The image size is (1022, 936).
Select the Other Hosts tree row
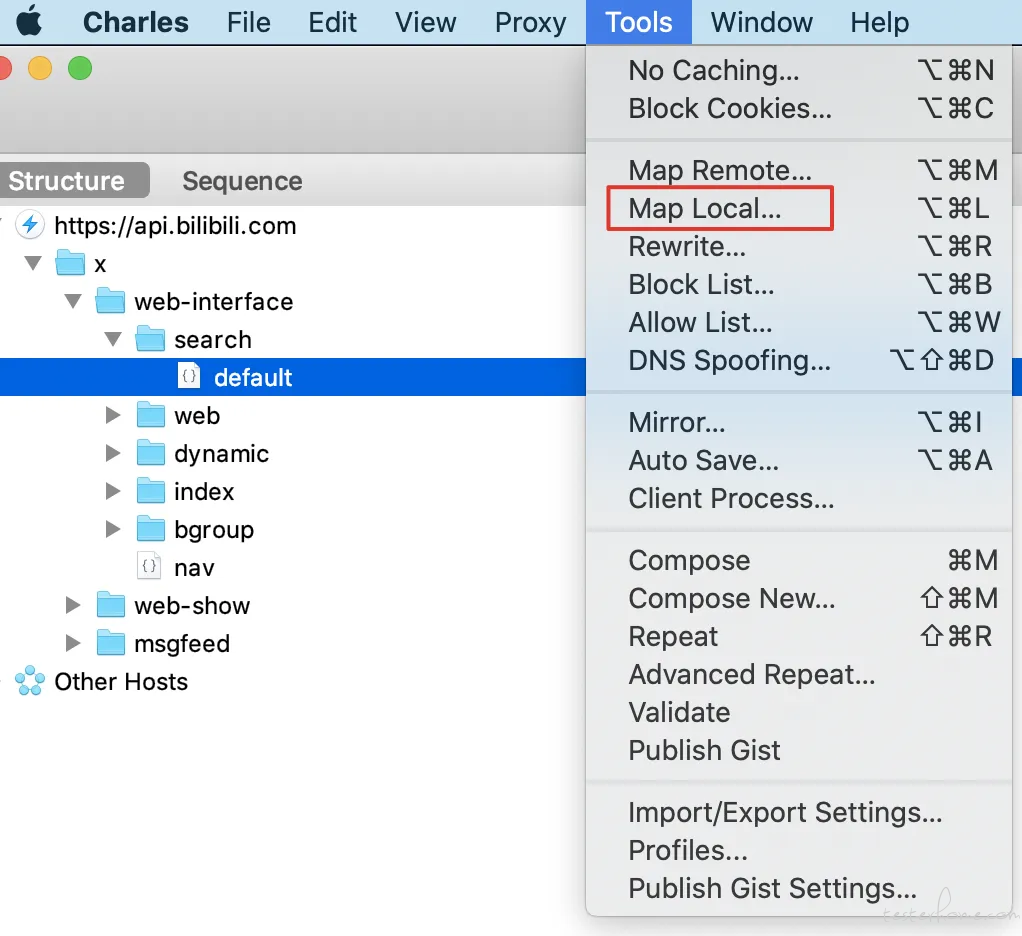click(293, 681)
